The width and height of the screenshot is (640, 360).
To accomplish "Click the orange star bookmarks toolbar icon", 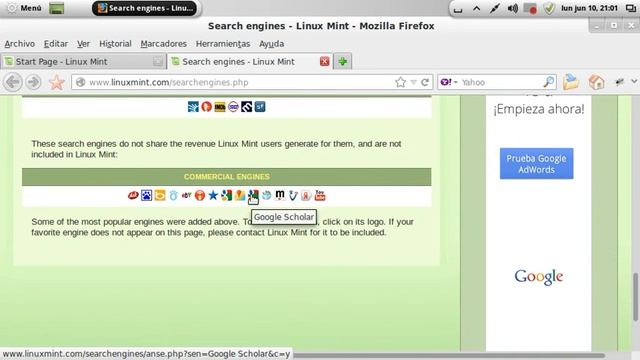I will 57,83.
